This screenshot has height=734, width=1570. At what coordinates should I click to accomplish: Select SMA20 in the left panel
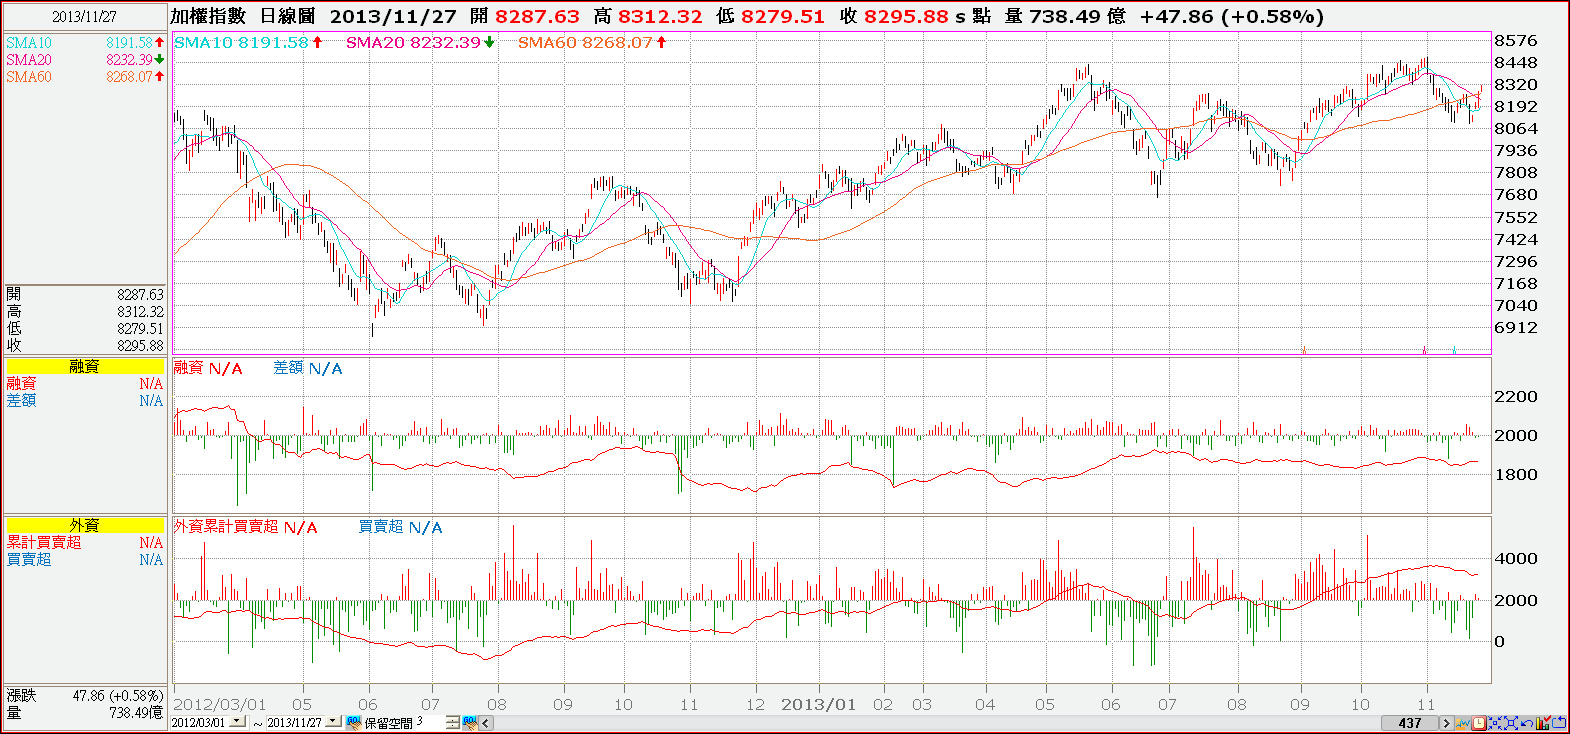85,60
